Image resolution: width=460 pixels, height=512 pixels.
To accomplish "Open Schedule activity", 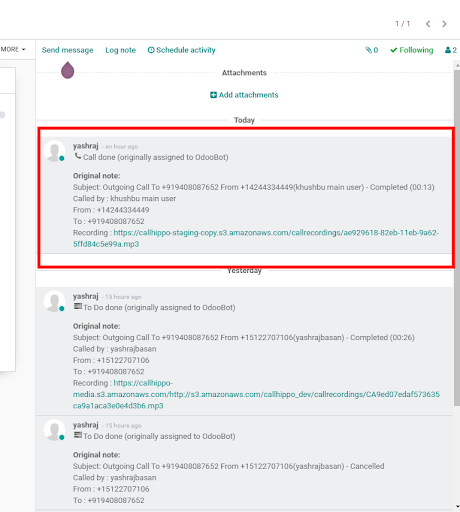I will pos(181,50).
